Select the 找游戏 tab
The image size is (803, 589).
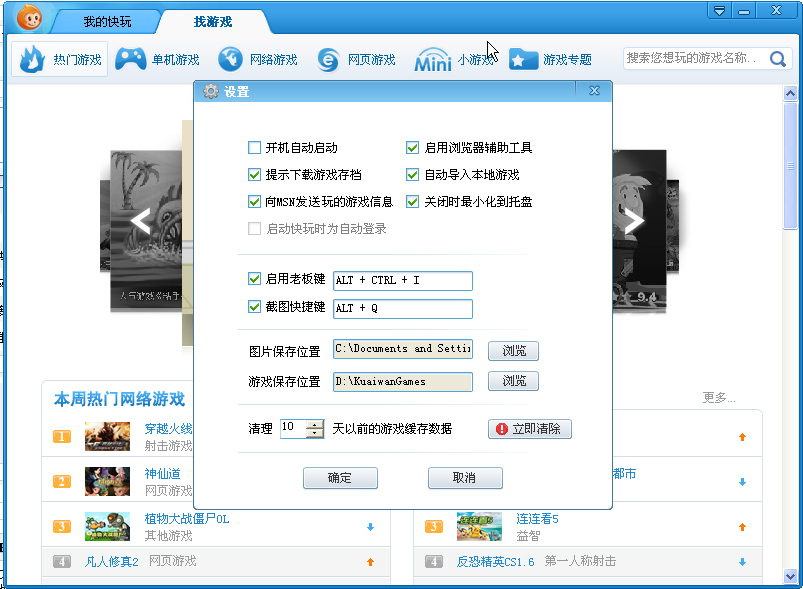pyautogui.click(x=212, y=21)
